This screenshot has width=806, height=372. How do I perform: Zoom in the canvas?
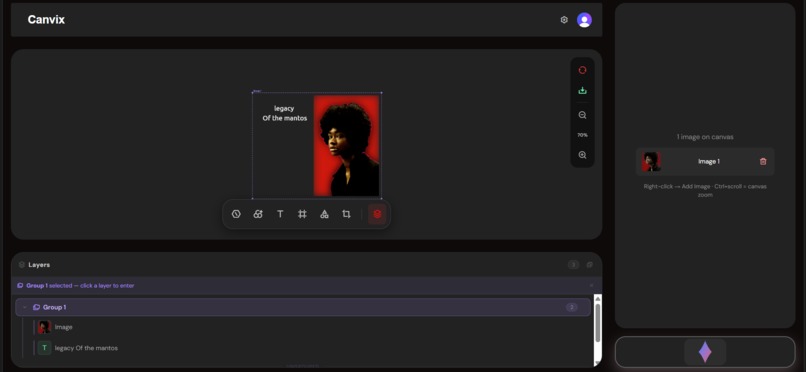(x=582, y=155)
